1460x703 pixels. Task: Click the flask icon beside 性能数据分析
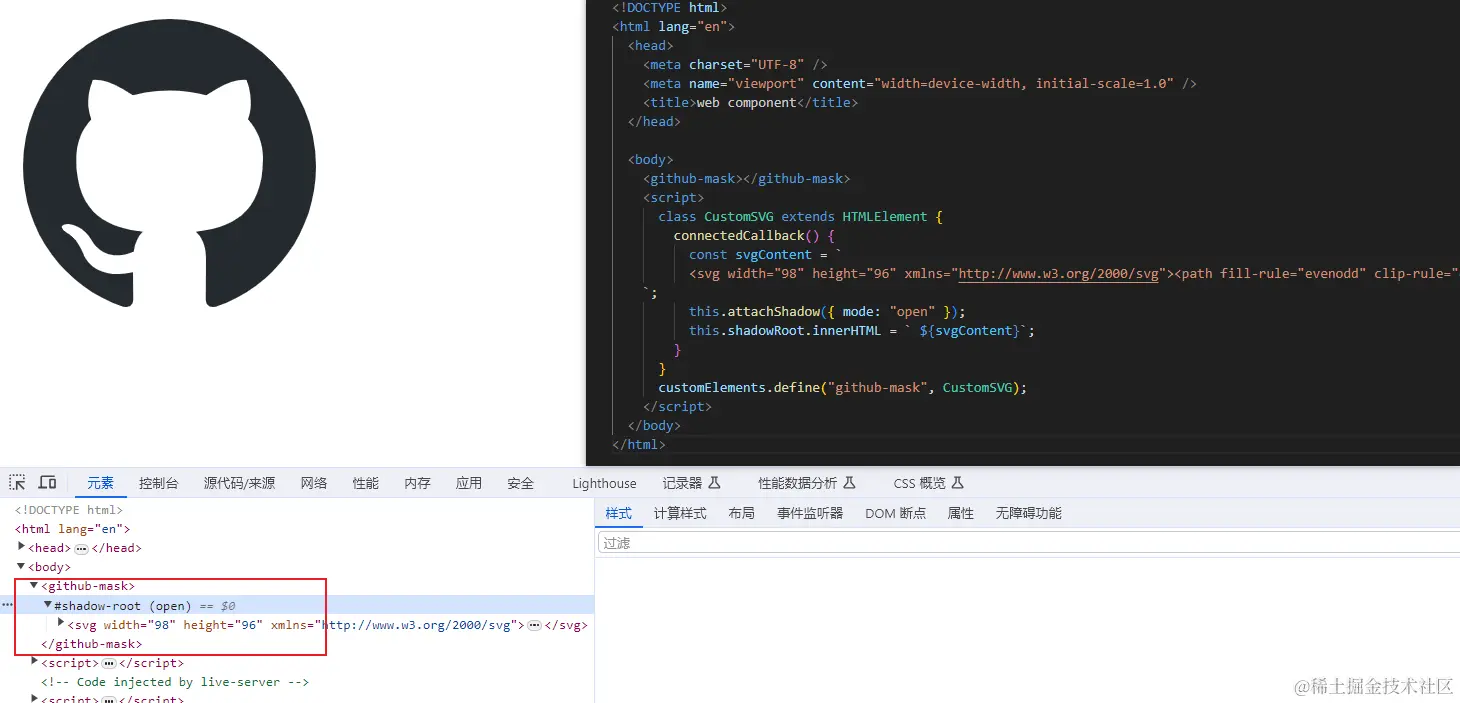(x=849, y=483)
